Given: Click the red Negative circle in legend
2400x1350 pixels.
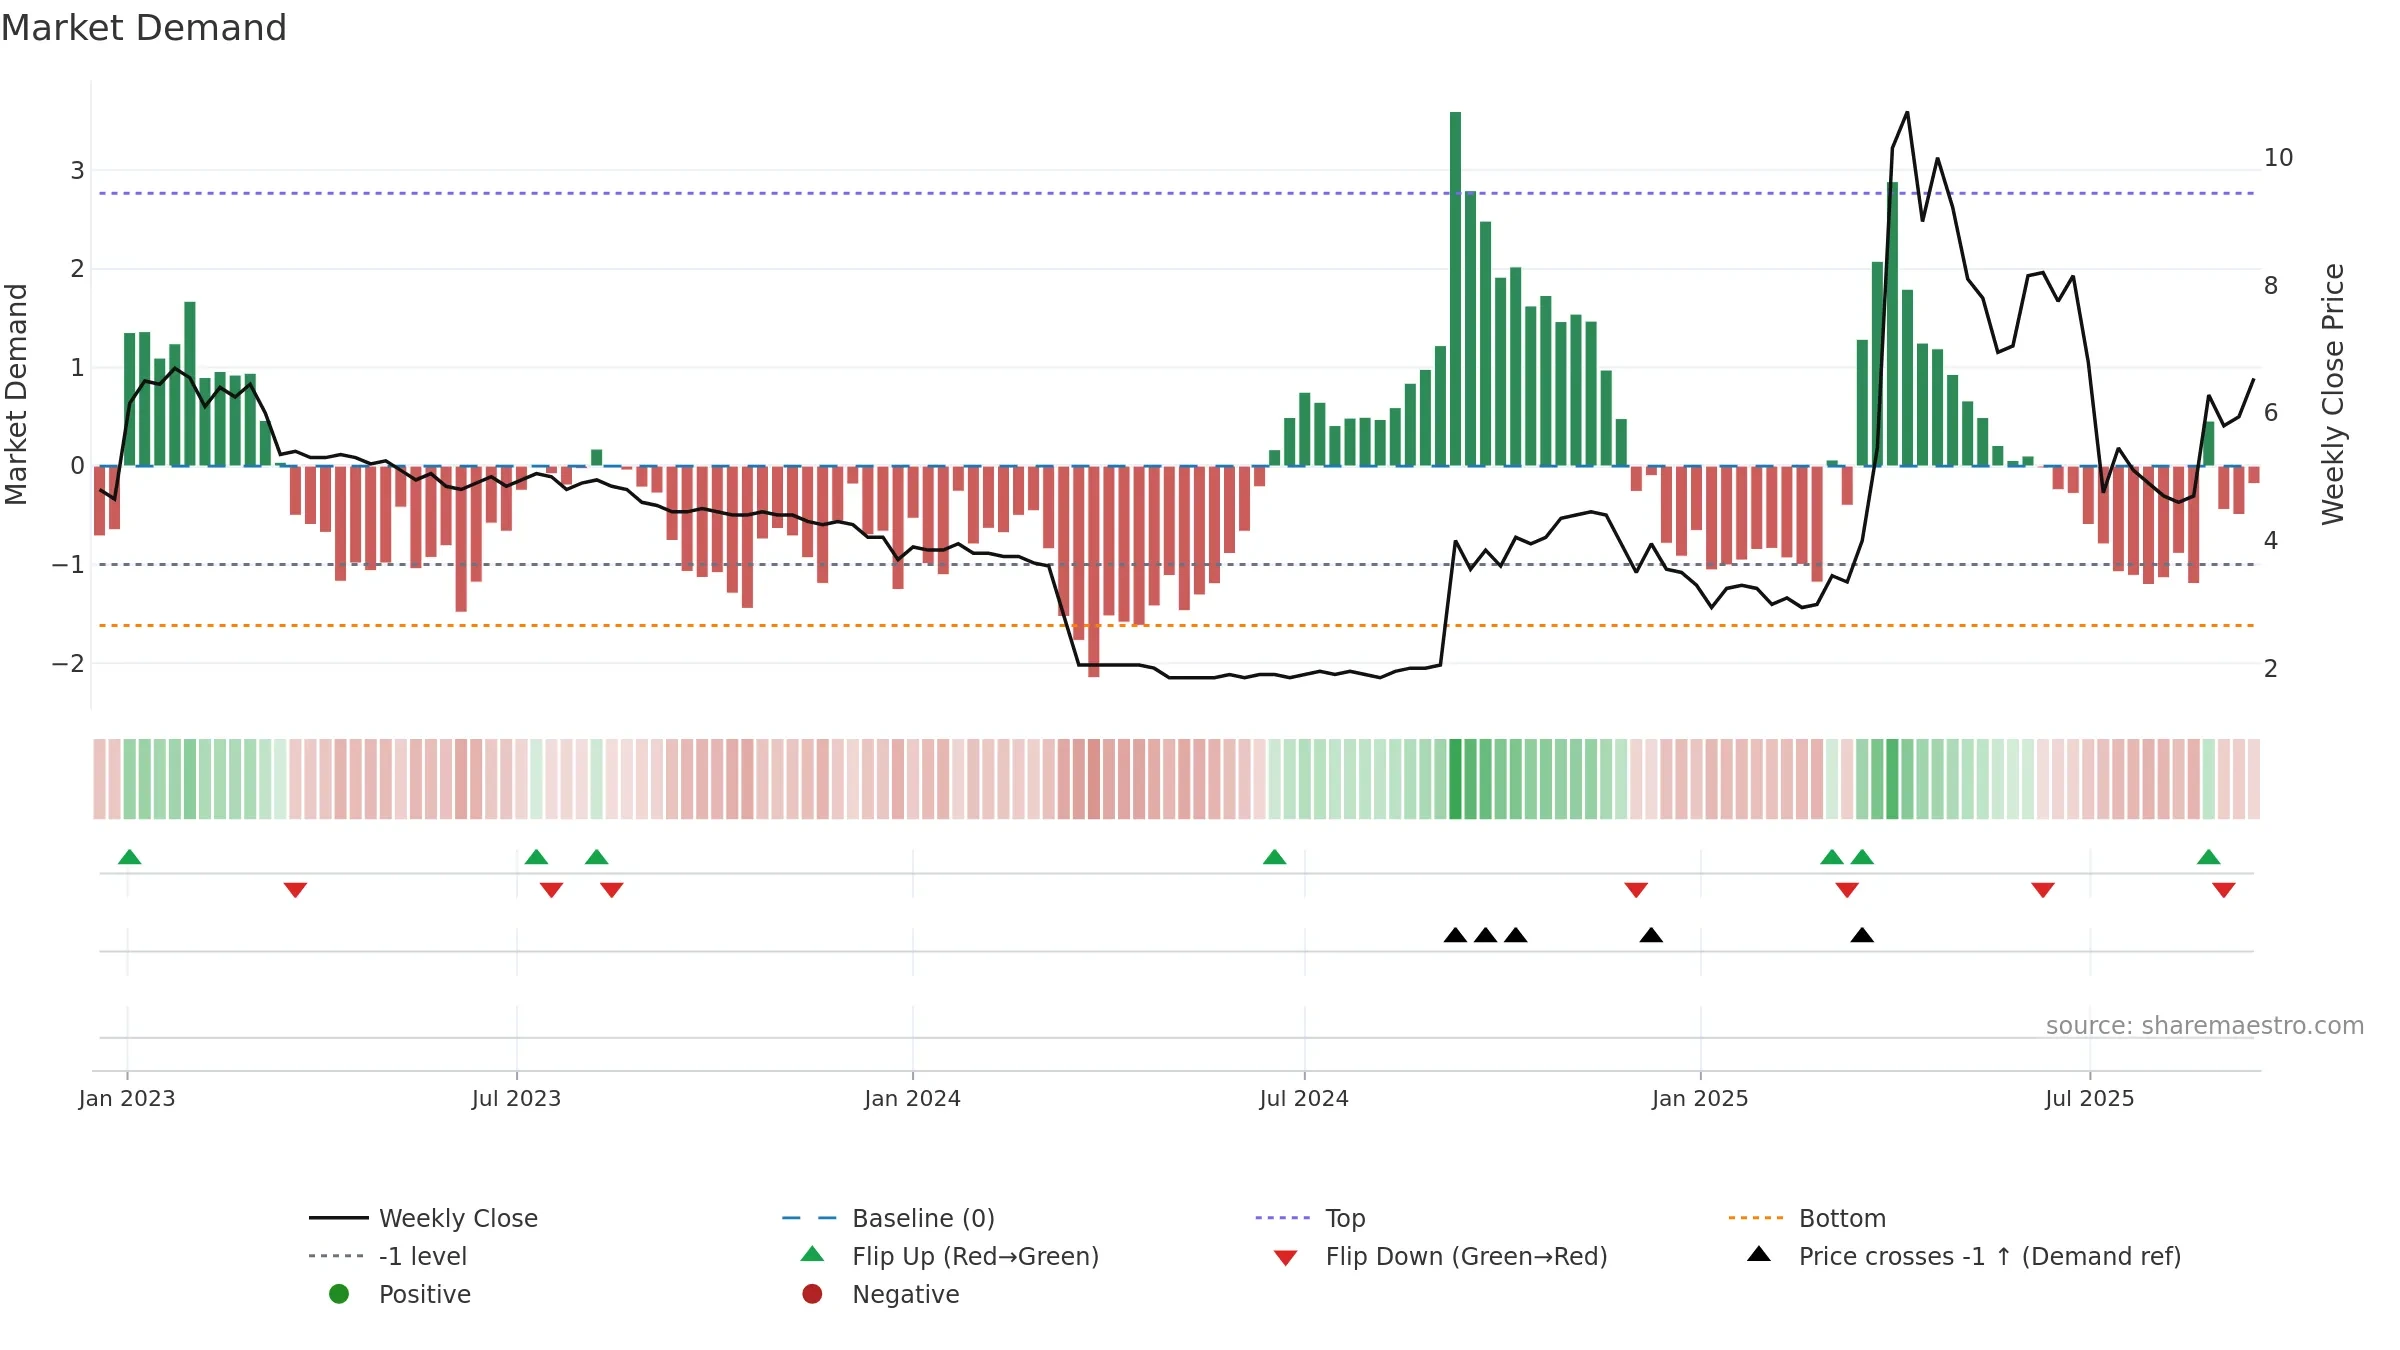Looking at the screenshot, I should coord(812,1294).
